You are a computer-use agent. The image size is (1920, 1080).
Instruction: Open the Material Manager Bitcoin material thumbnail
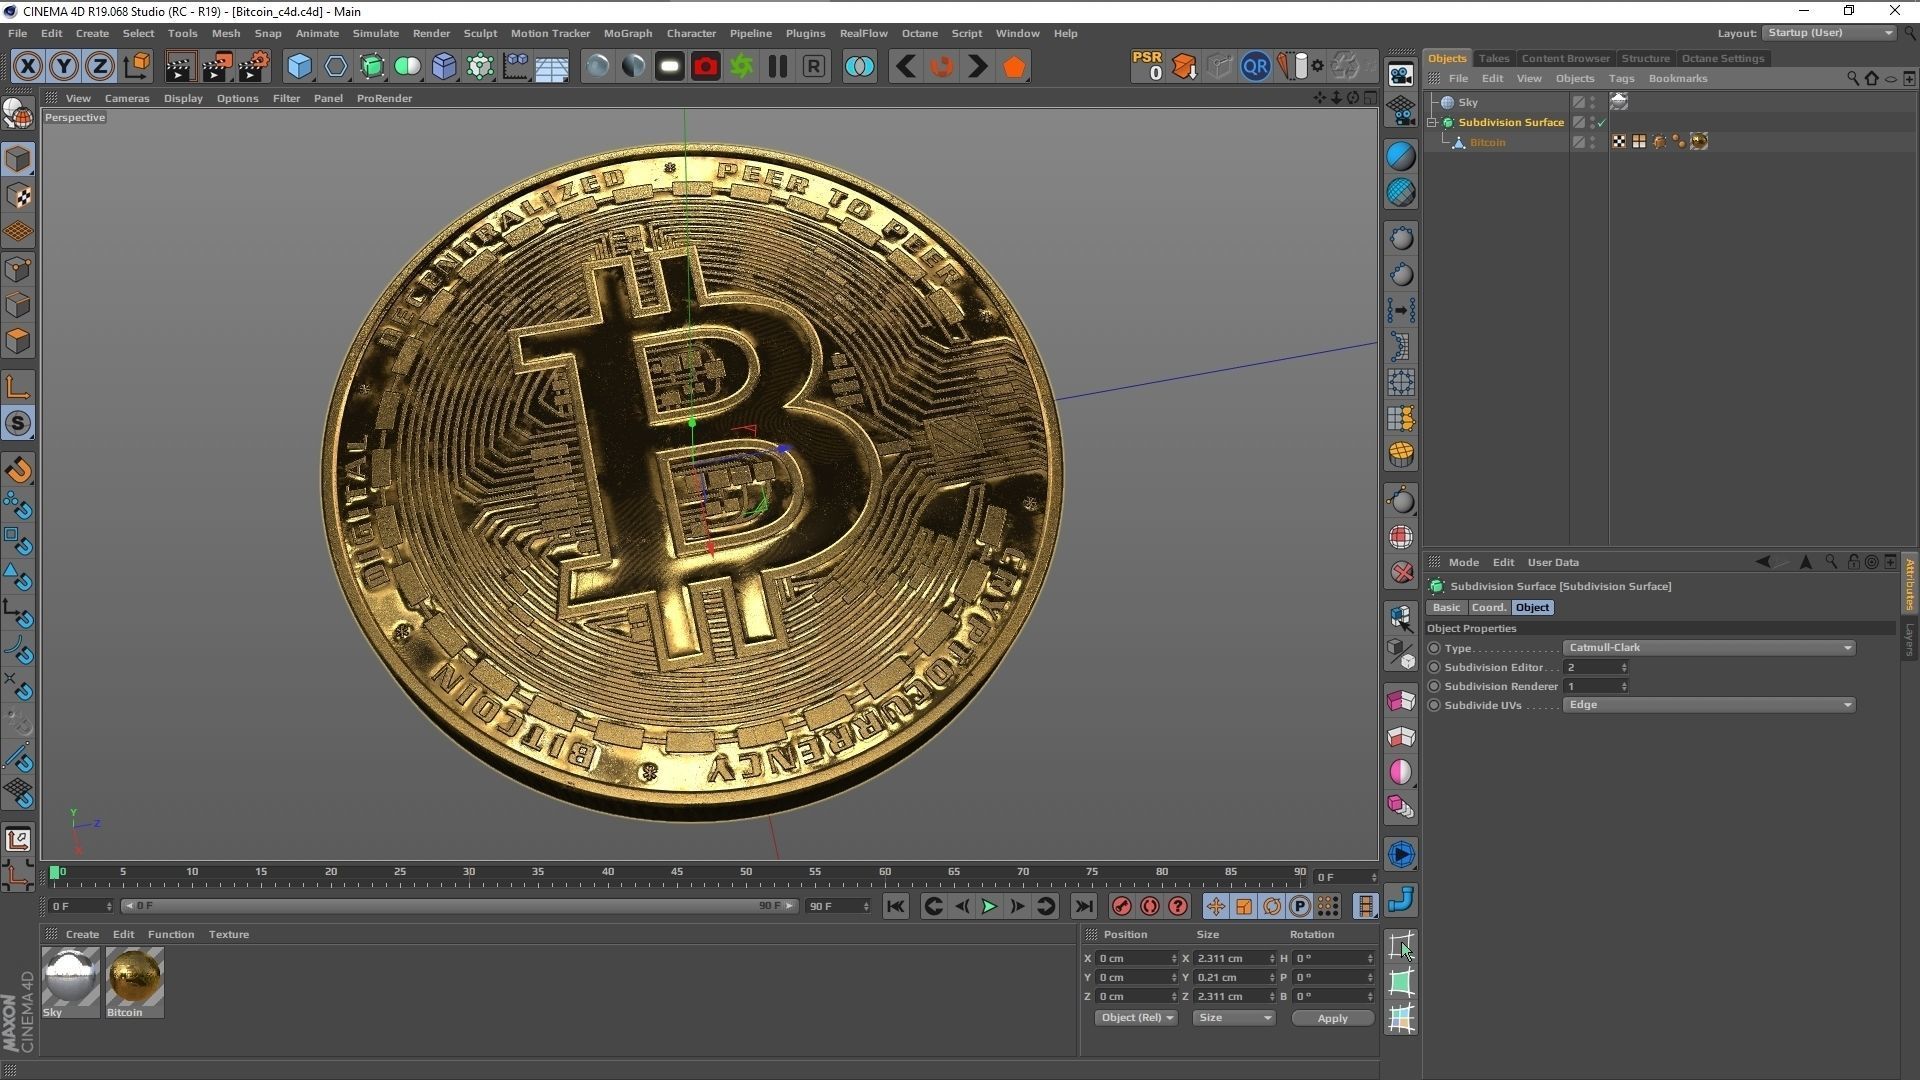134,978
